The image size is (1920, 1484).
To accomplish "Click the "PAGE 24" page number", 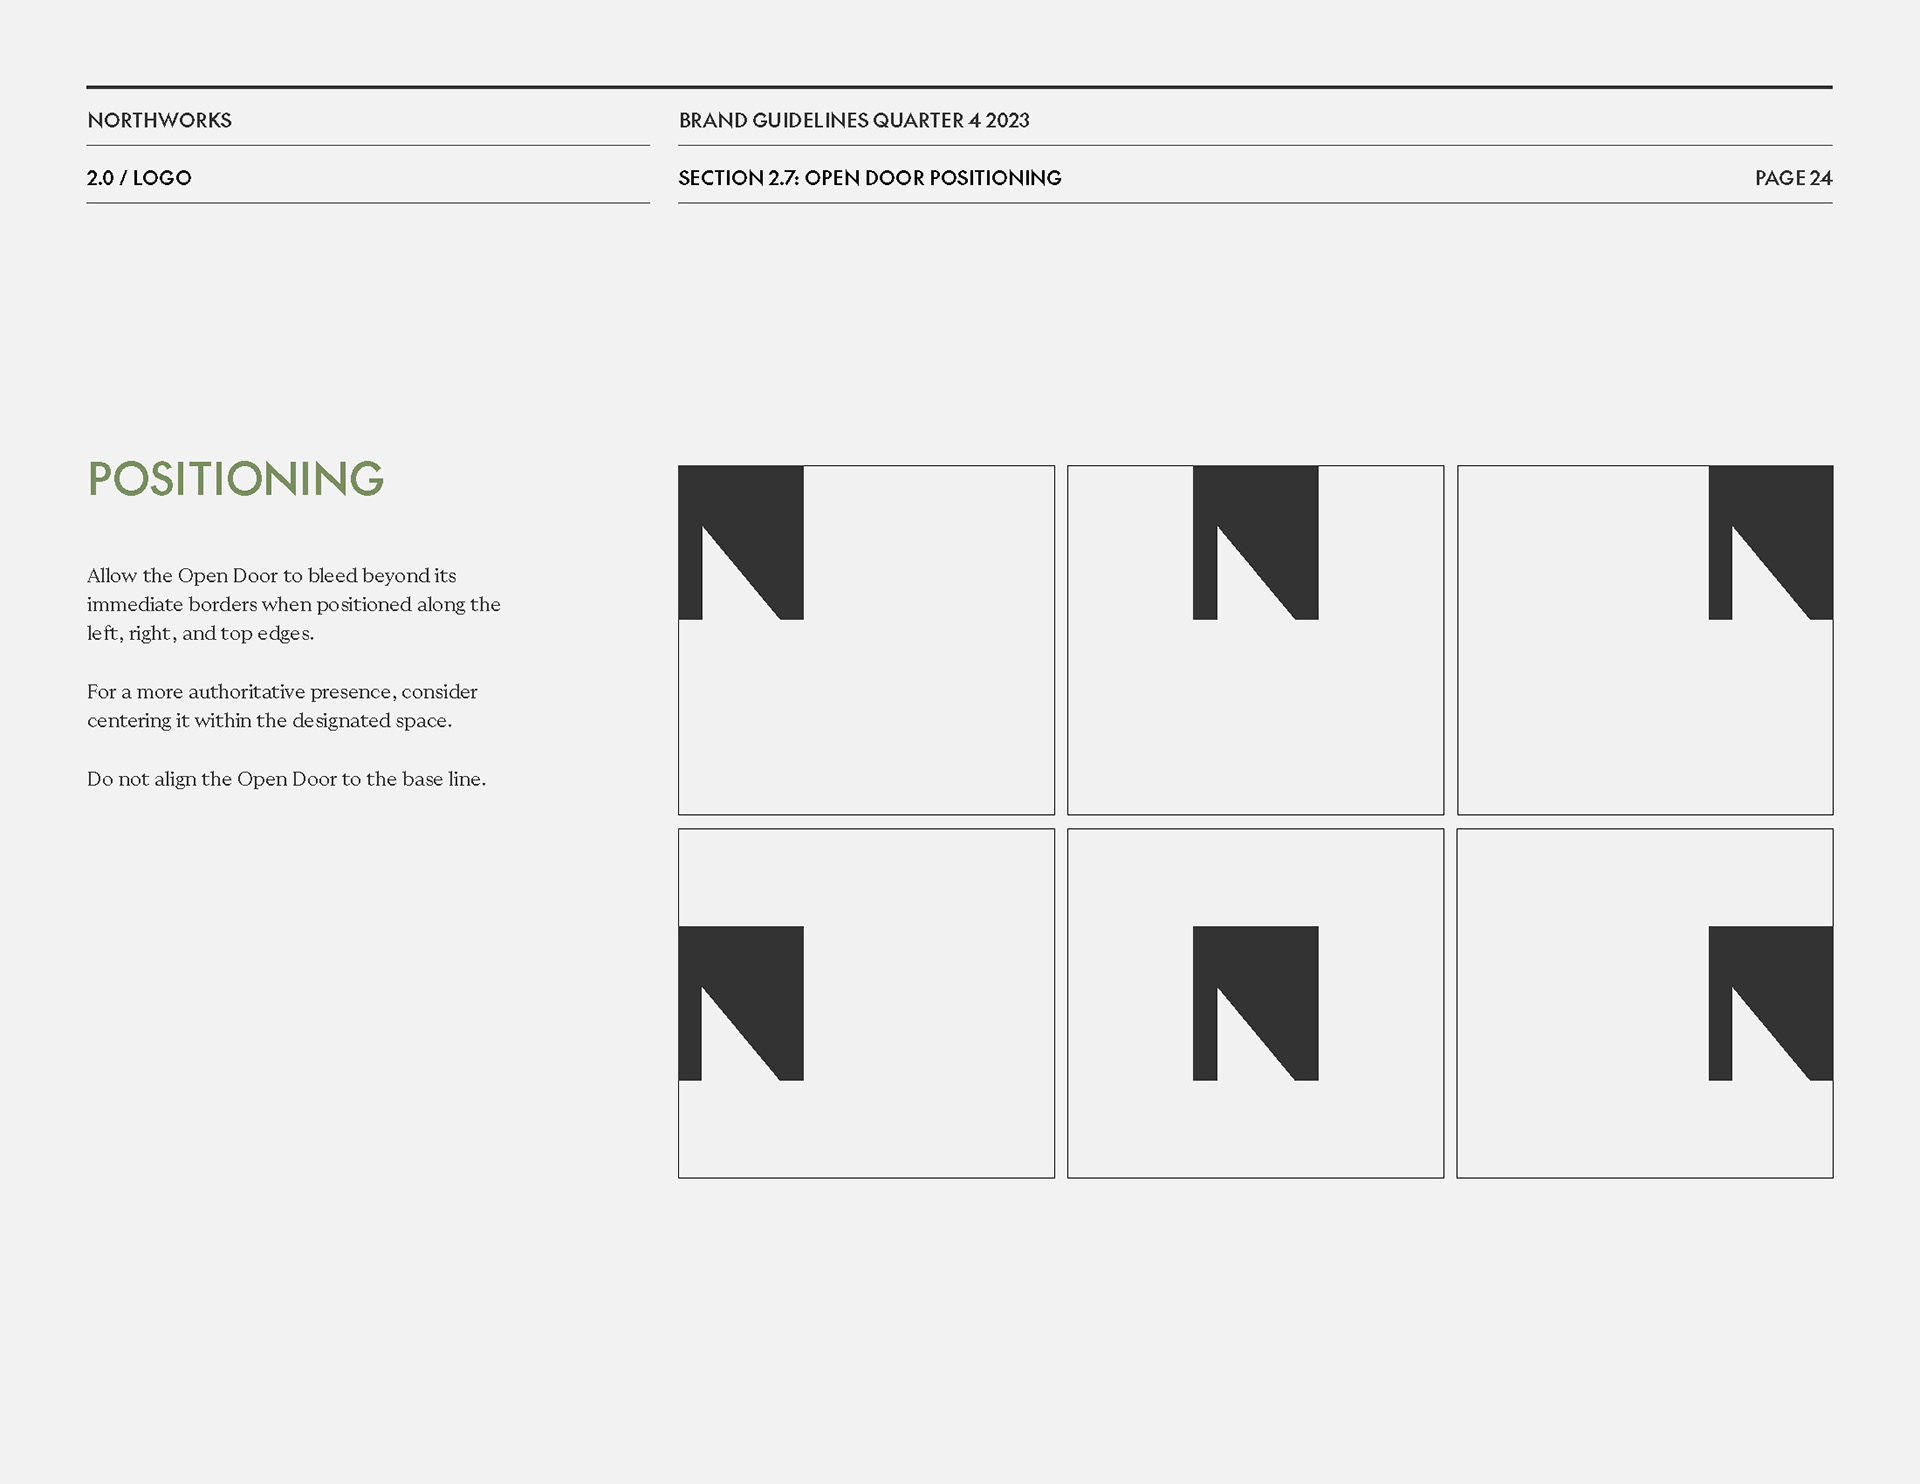I will pos(1793,178).
